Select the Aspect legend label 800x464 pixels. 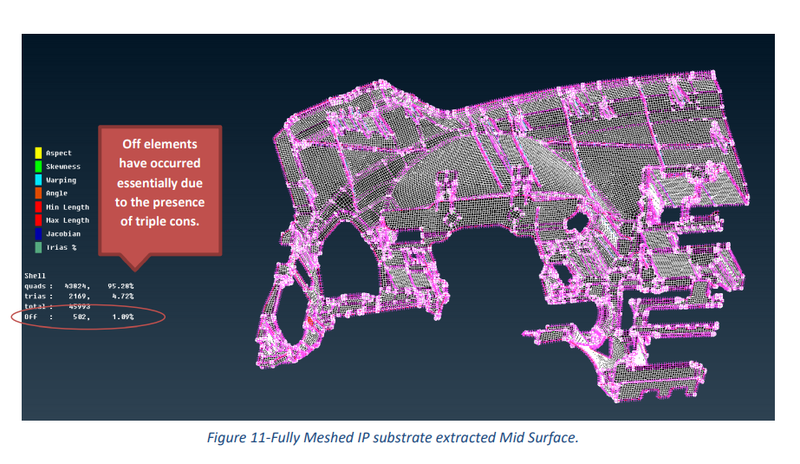pos(59,153)
